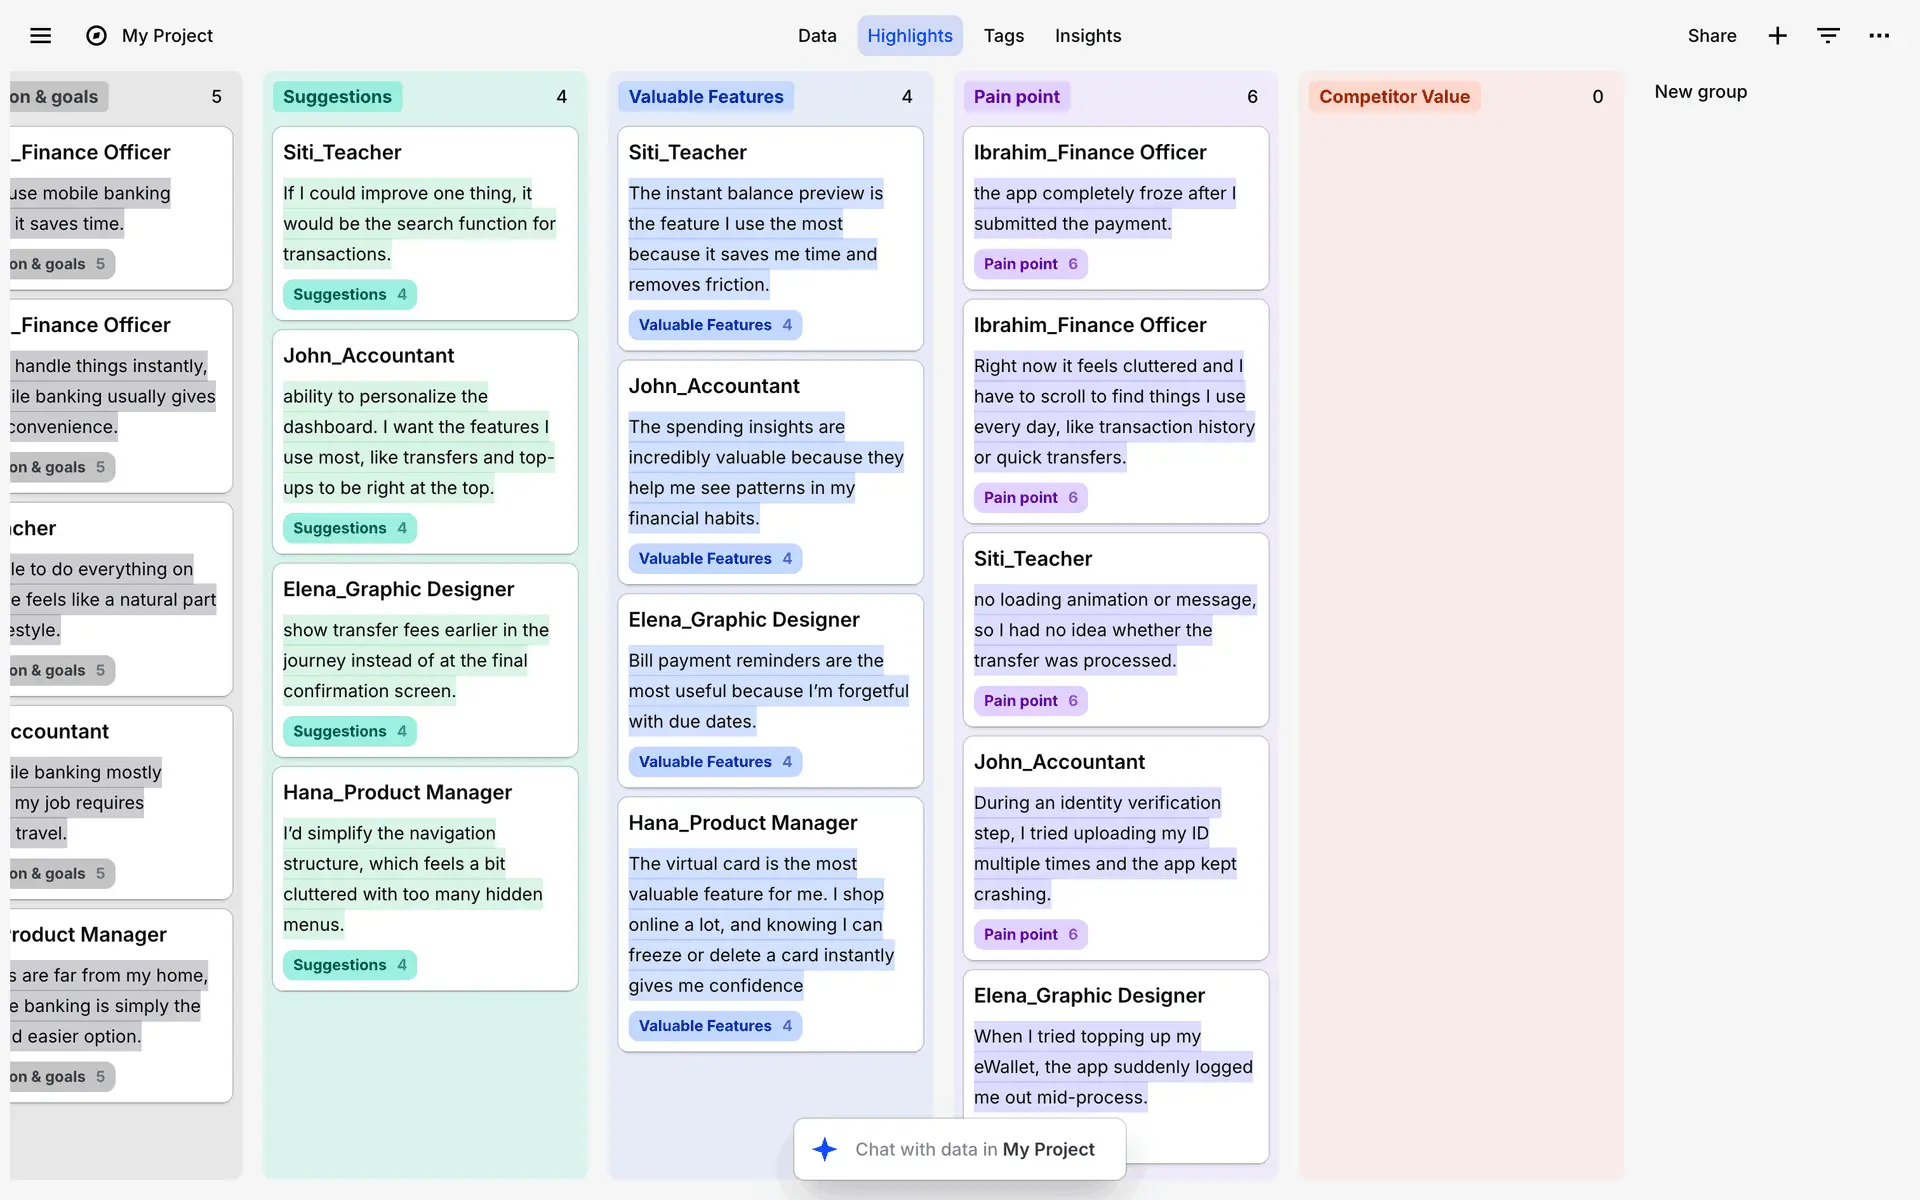
Task: Open the Tags tab
Action: point(1003,36)
